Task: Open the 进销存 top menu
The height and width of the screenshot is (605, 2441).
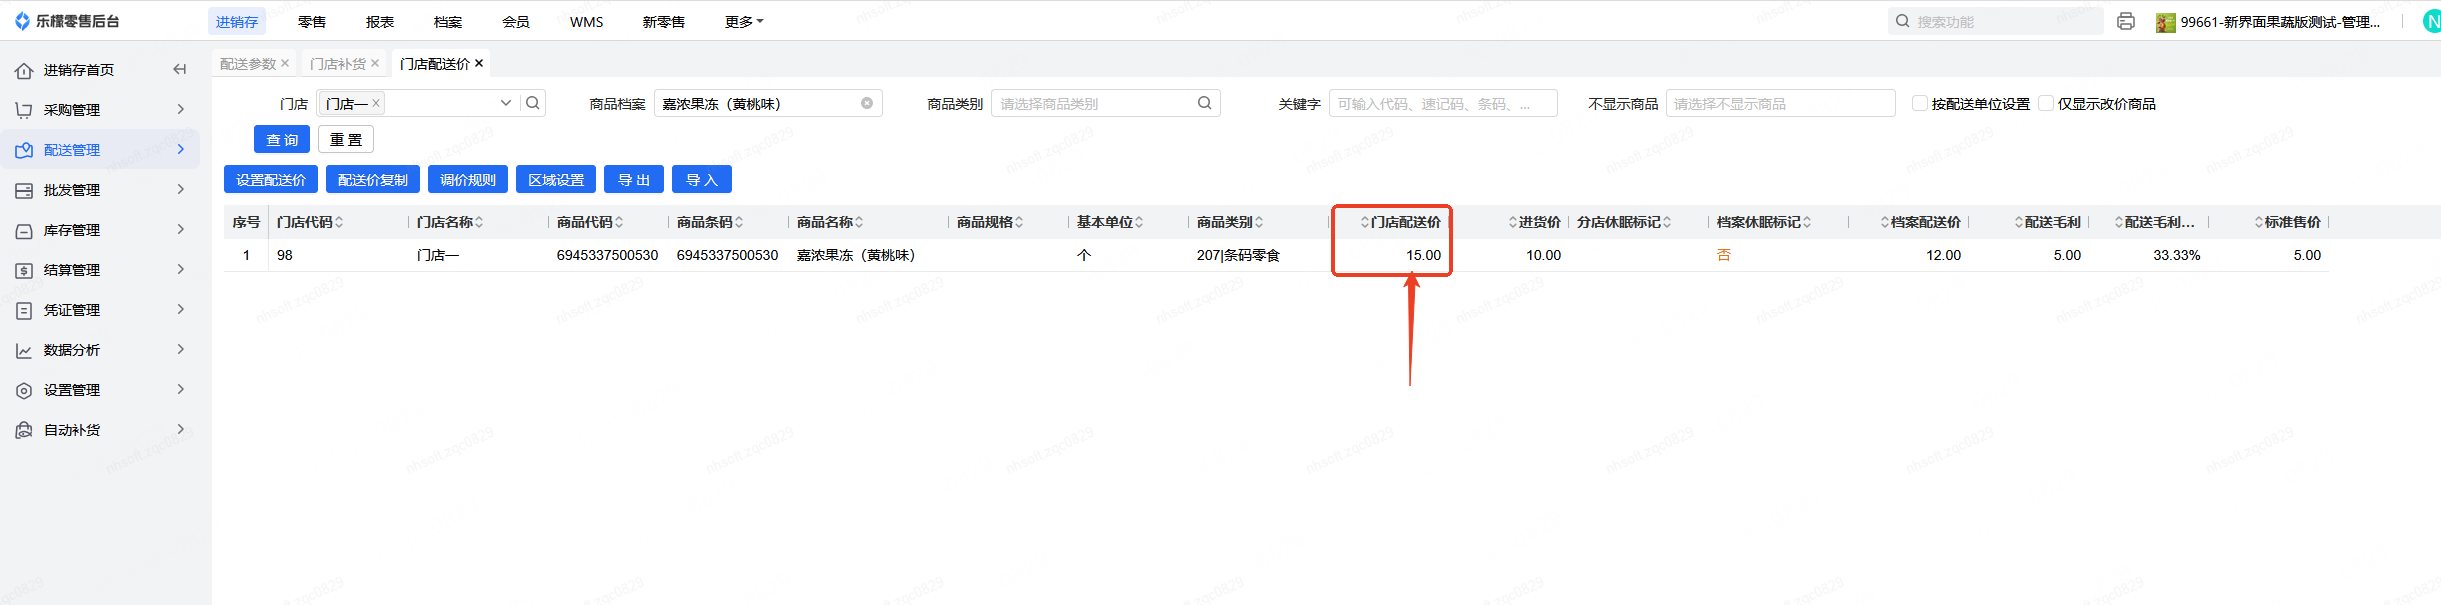Action: (237, 22)
